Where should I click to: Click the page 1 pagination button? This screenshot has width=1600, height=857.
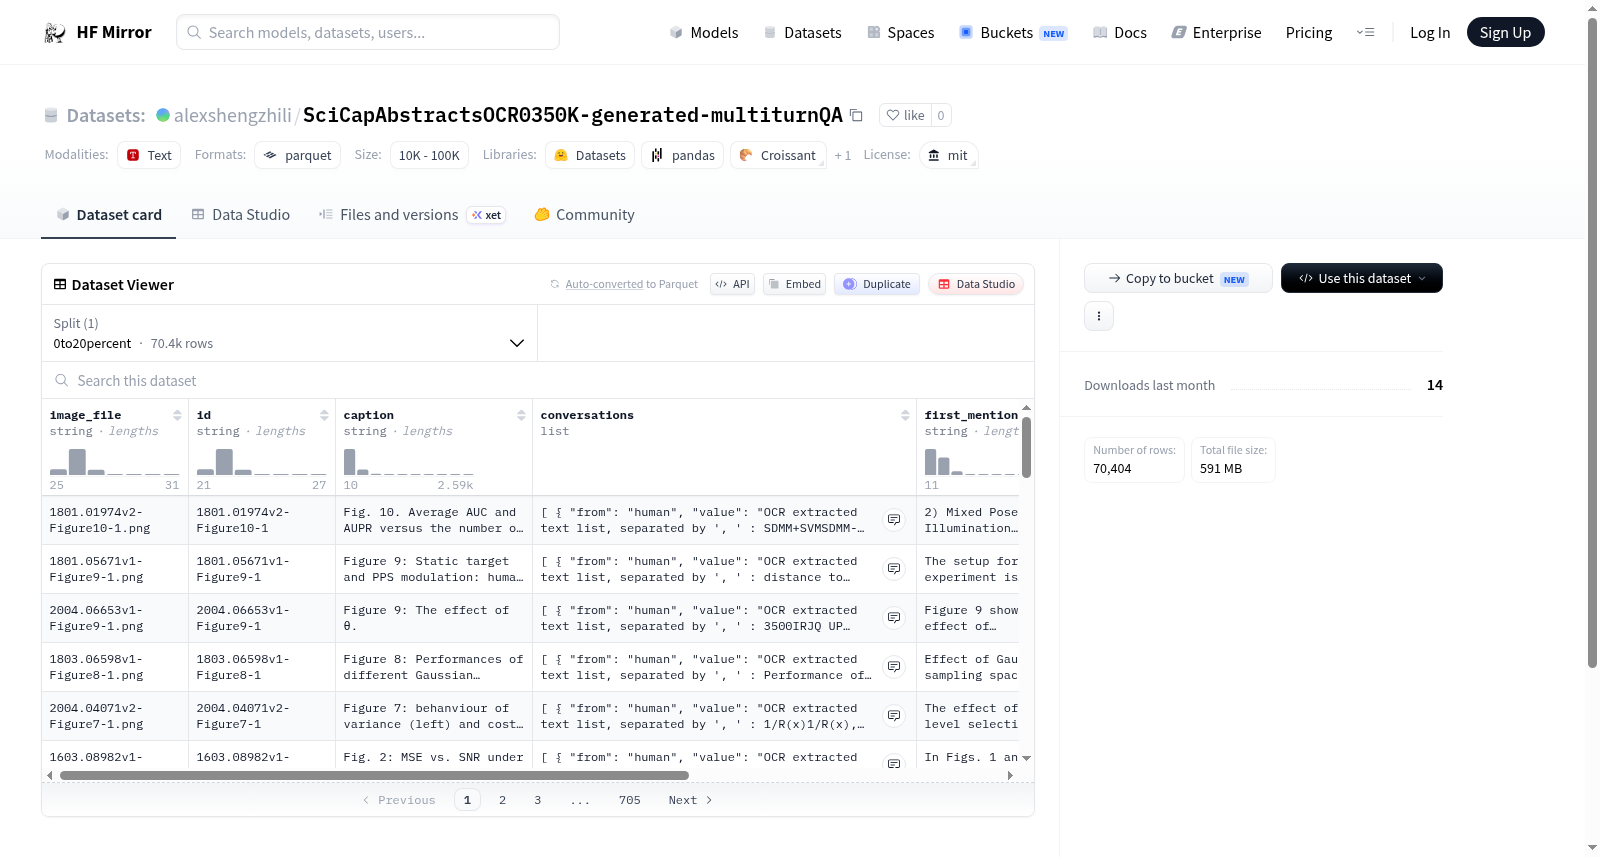(467, 800)
